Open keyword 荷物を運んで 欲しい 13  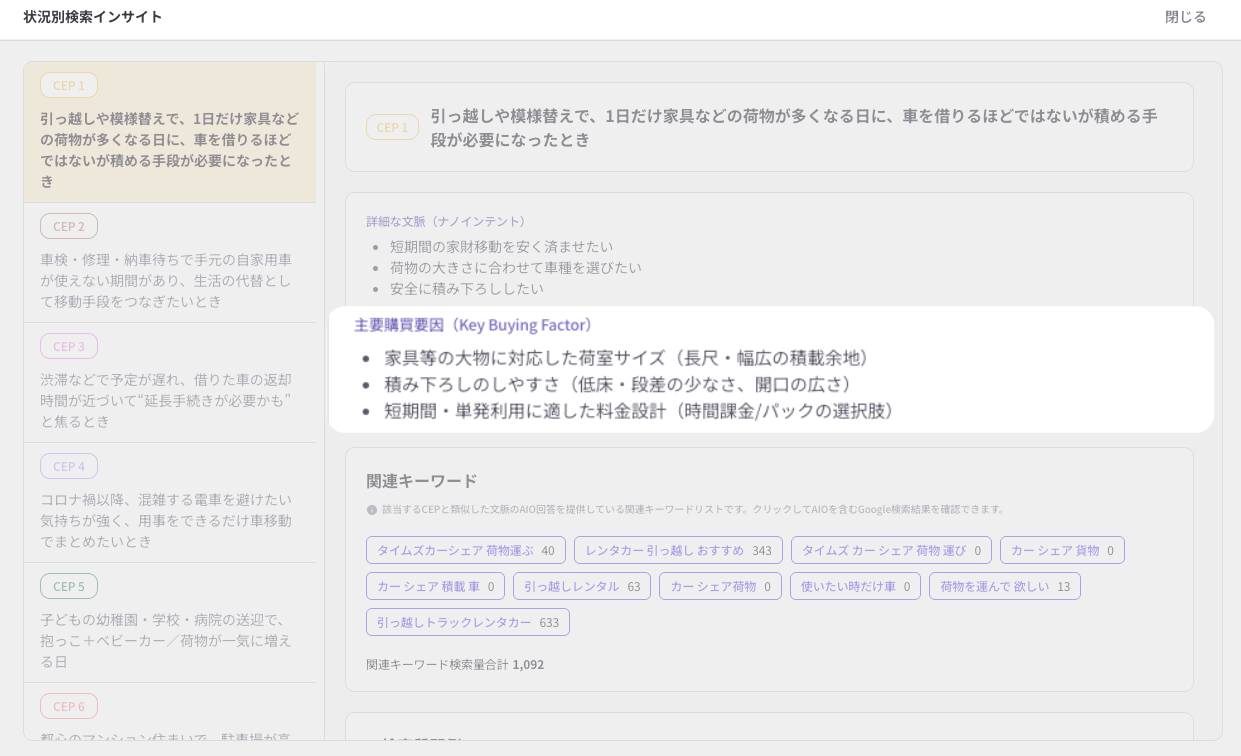tap(1005, 586)
